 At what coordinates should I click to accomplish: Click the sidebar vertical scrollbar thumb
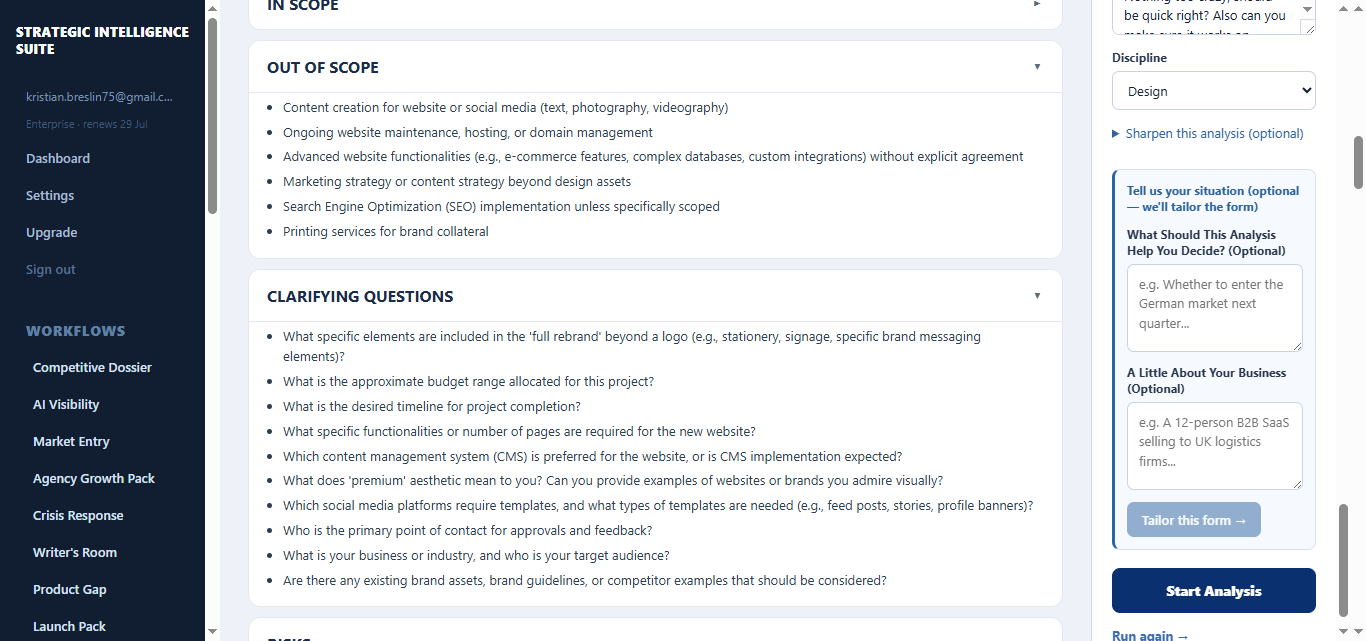click(x=212, y=115)
